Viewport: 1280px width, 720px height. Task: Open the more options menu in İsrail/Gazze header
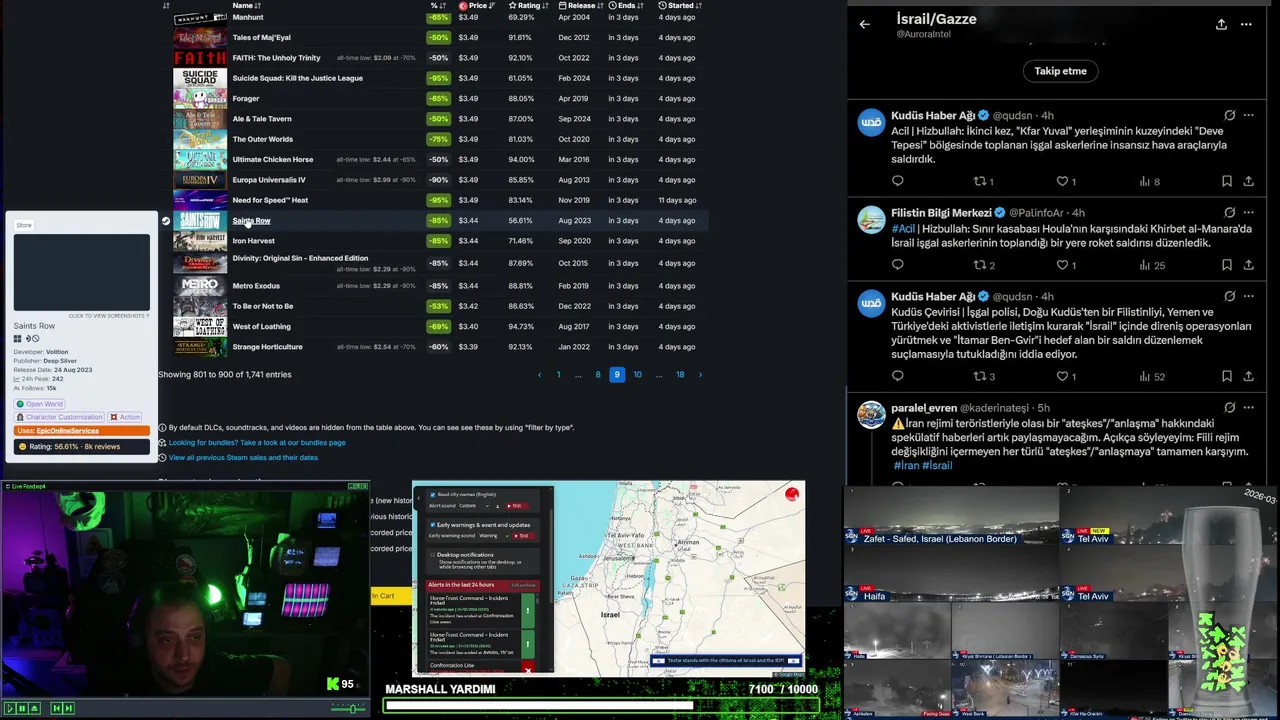(1246, 24)
